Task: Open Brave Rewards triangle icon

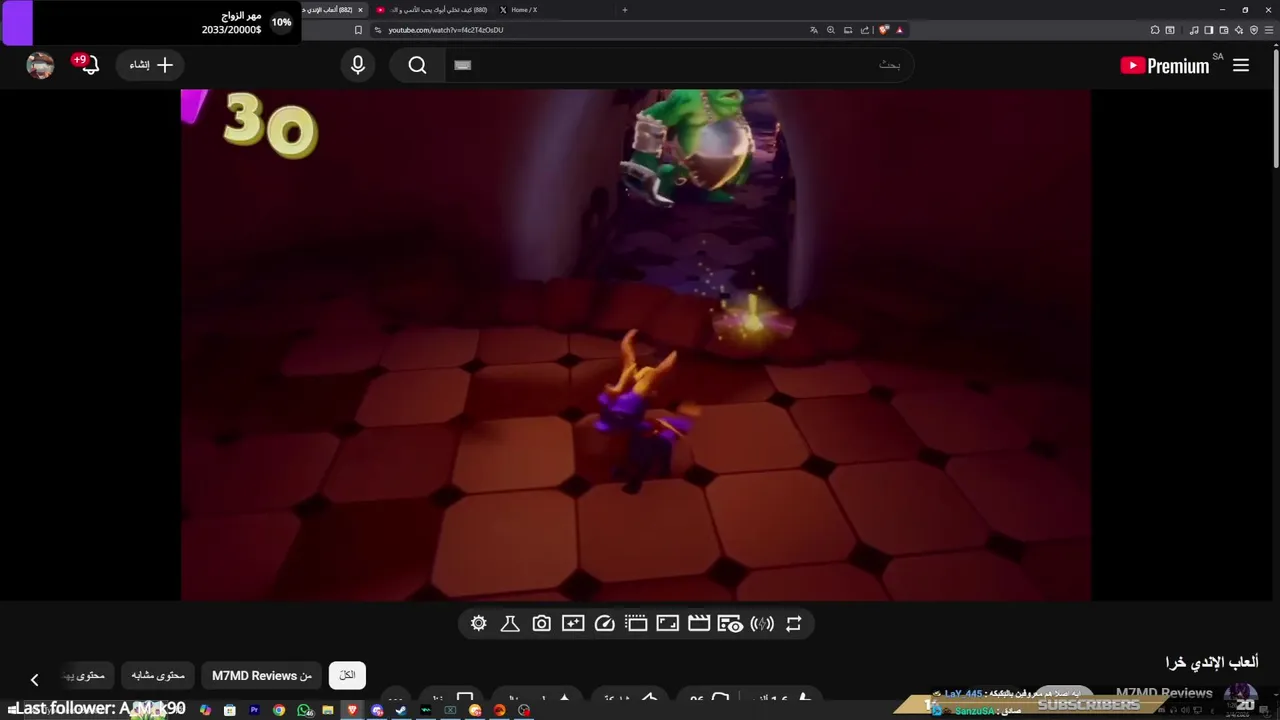Action: [899, 30]
